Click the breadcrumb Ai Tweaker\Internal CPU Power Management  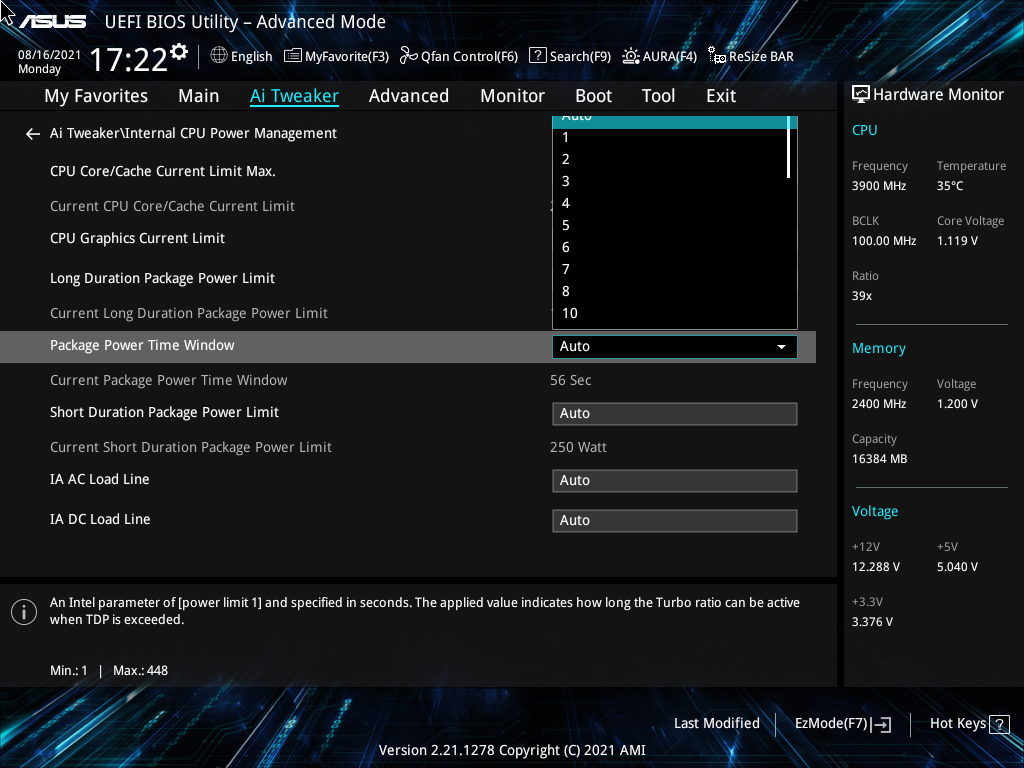(x=193, y=134)
